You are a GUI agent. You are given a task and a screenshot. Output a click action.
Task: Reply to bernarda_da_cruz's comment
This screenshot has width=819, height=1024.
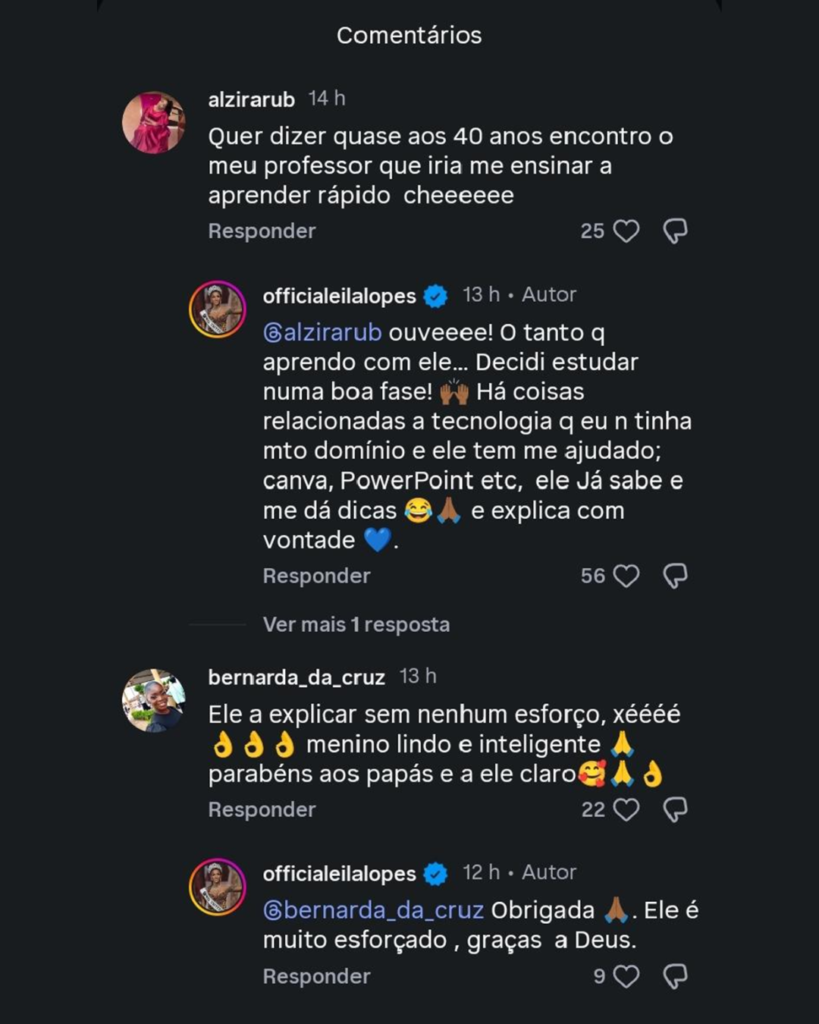(x=262, y=809)
